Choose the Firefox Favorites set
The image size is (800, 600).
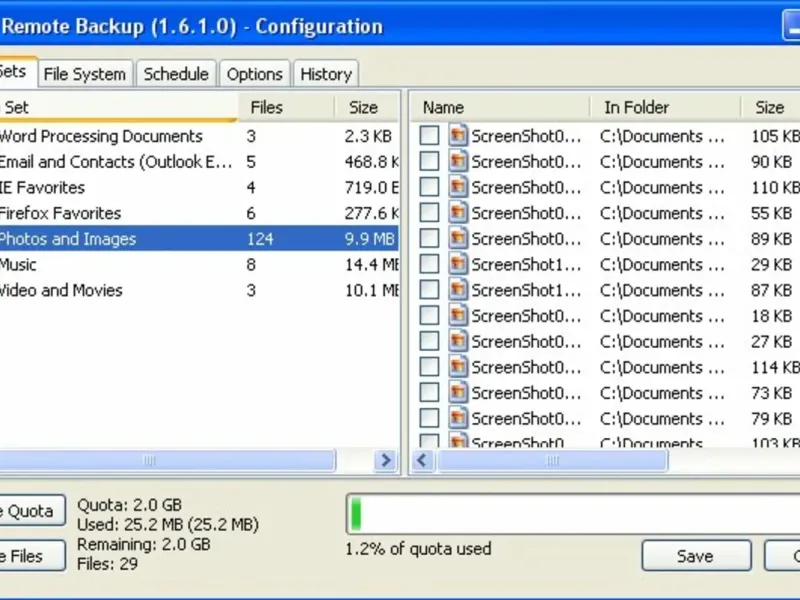(60, 213)
